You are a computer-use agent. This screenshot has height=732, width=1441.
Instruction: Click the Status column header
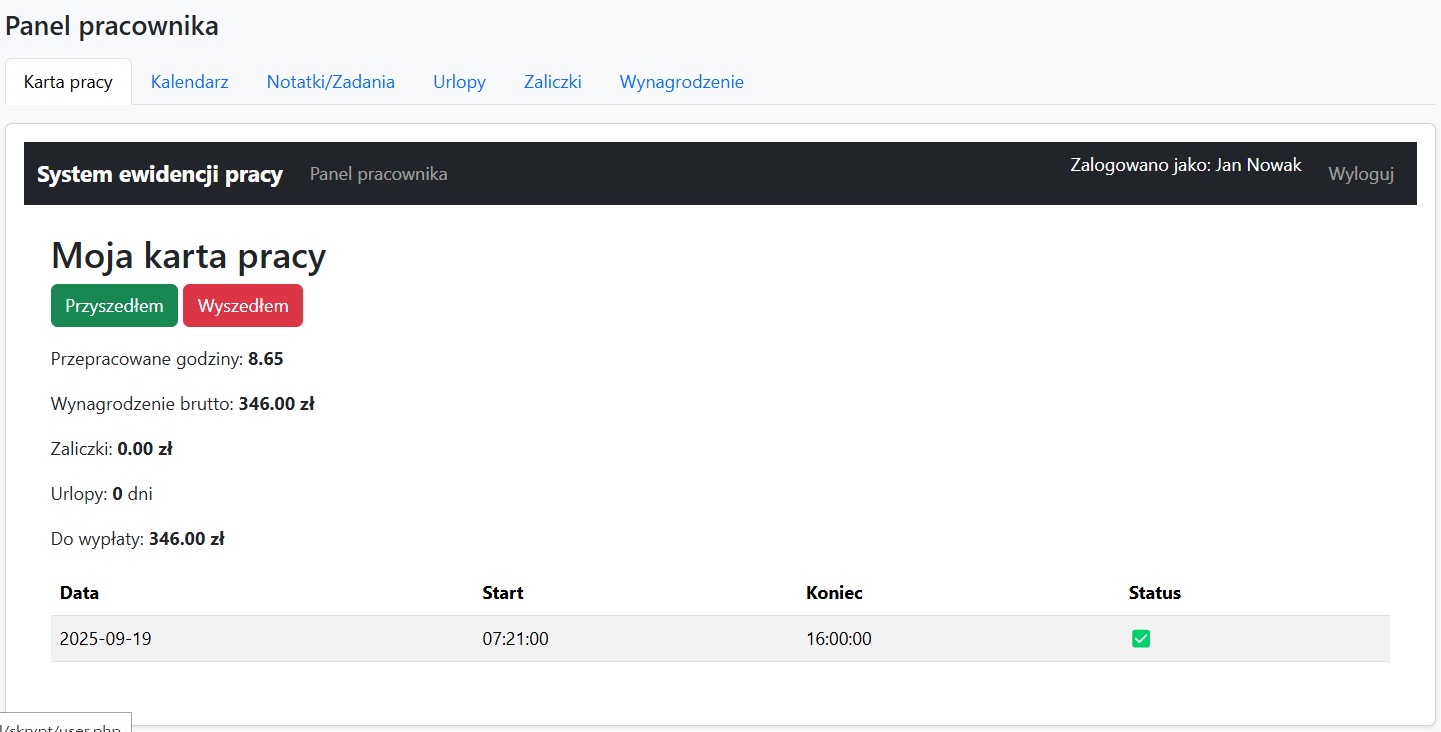[x=1154, y=593]
